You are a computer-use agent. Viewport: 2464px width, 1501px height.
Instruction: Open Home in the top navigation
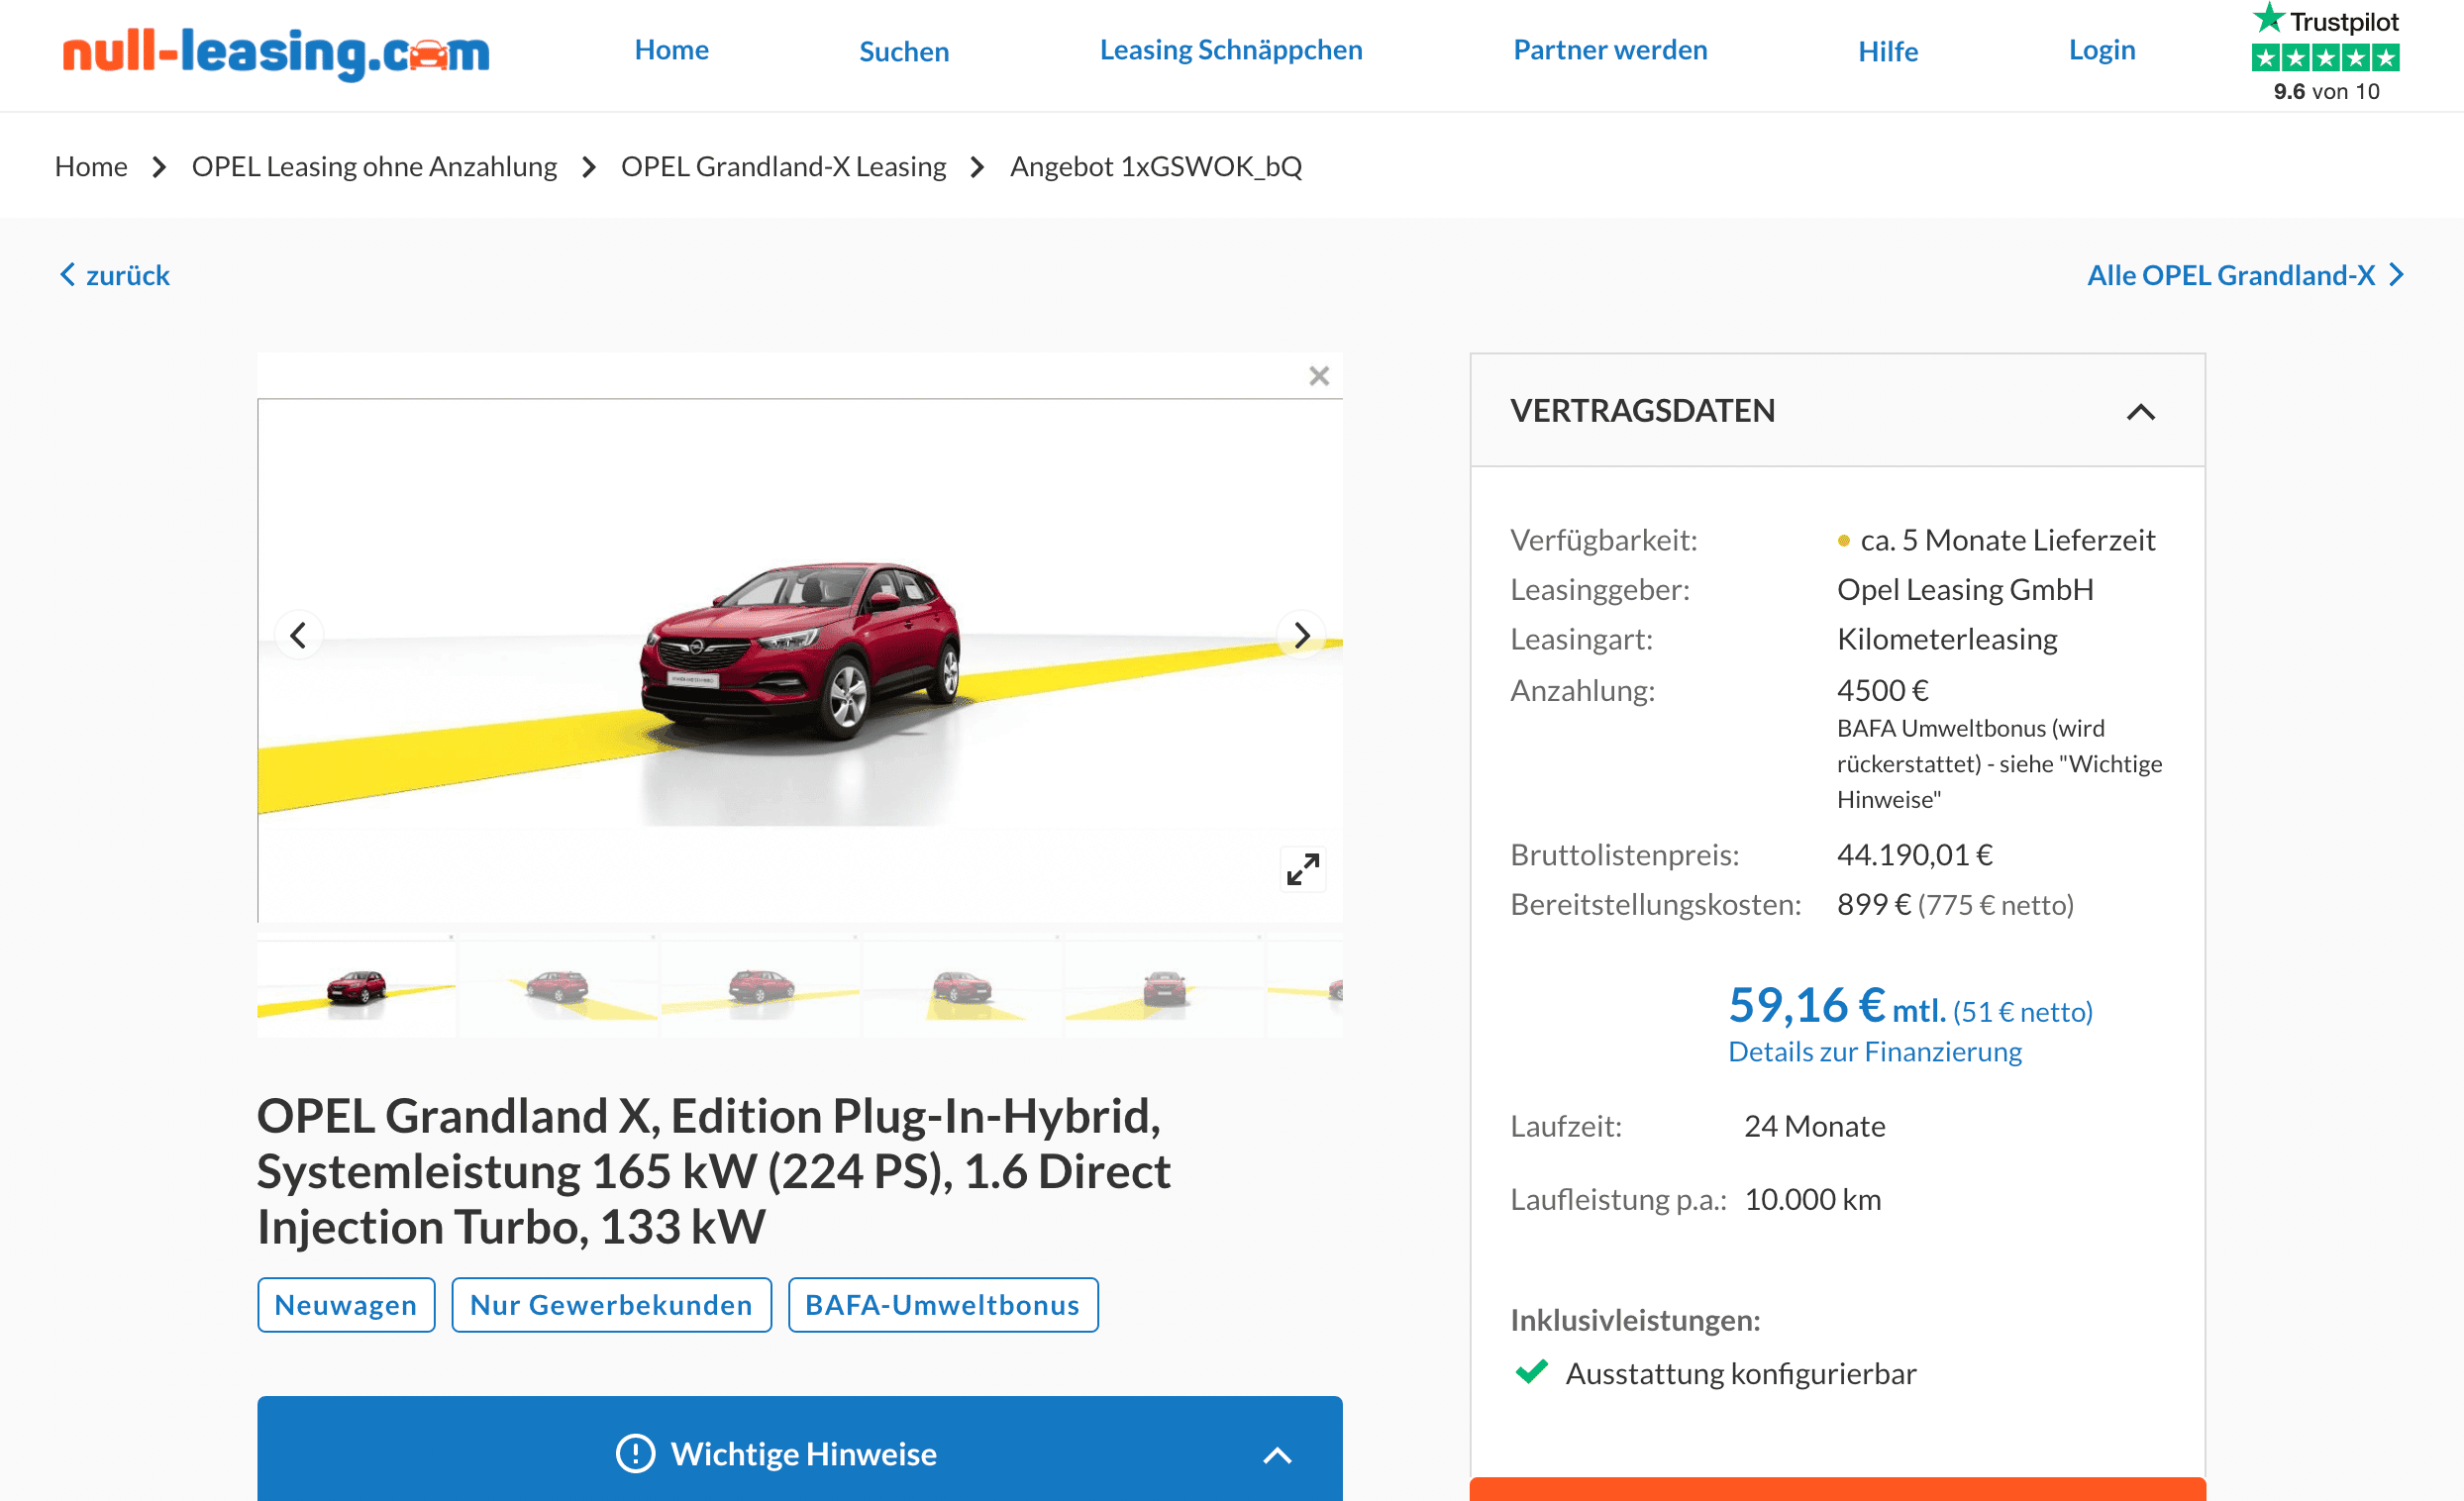pos(672,50)
